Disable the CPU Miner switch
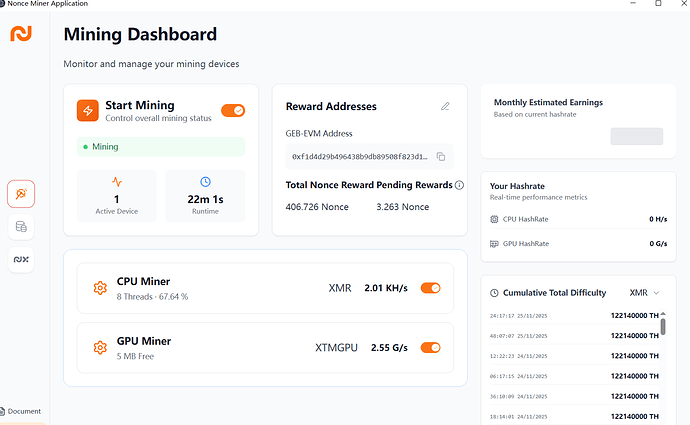 (x=430, y=288)
